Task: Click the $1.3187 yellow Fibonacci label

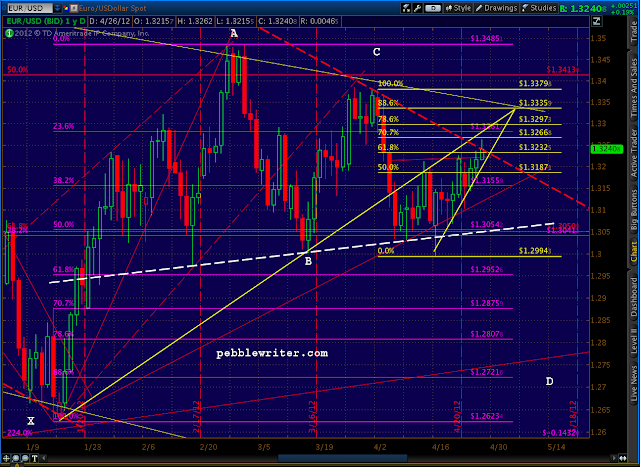Action: tap(535, 167)
